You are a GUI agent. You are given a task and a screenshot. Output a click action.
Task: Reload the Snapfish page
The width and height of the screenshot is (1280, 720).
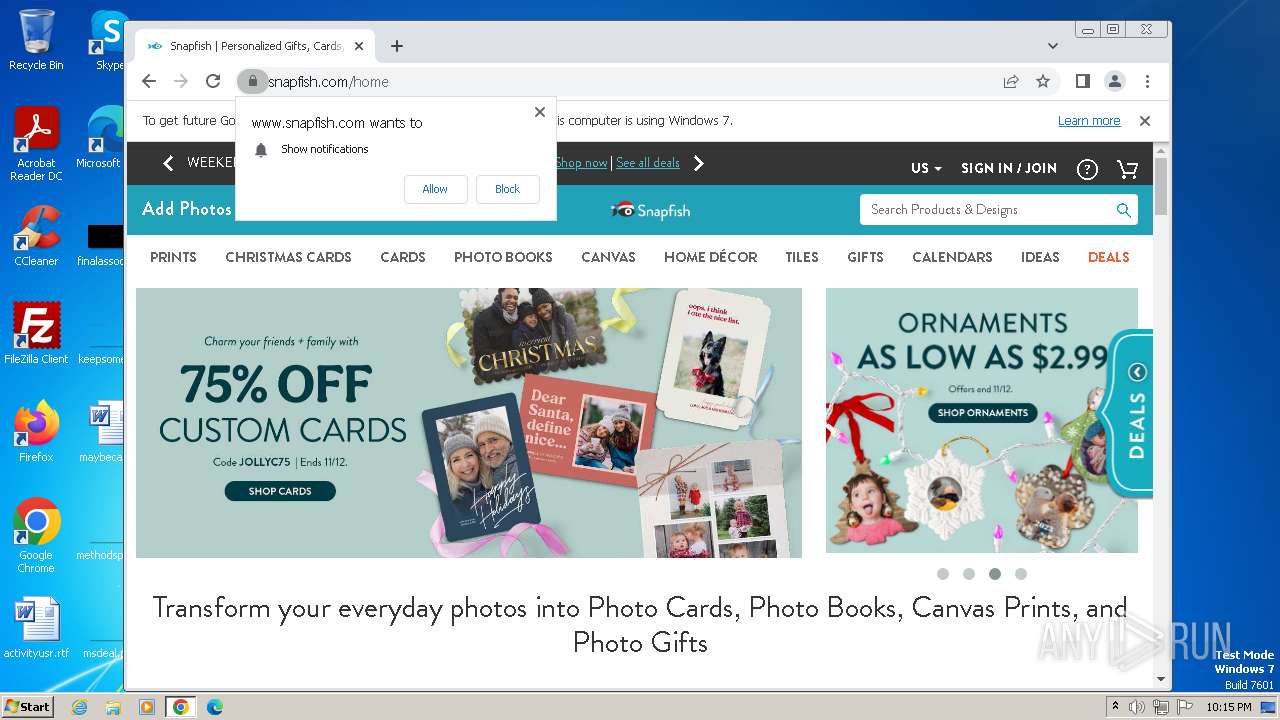(x=213, y=81)
